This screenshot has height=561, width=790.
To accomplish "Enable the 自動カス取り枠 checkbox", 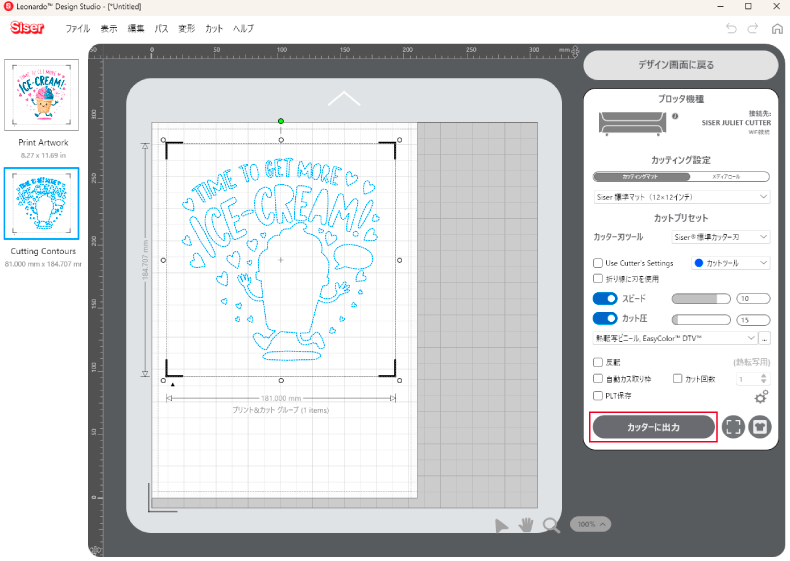I will click(598, 379).
